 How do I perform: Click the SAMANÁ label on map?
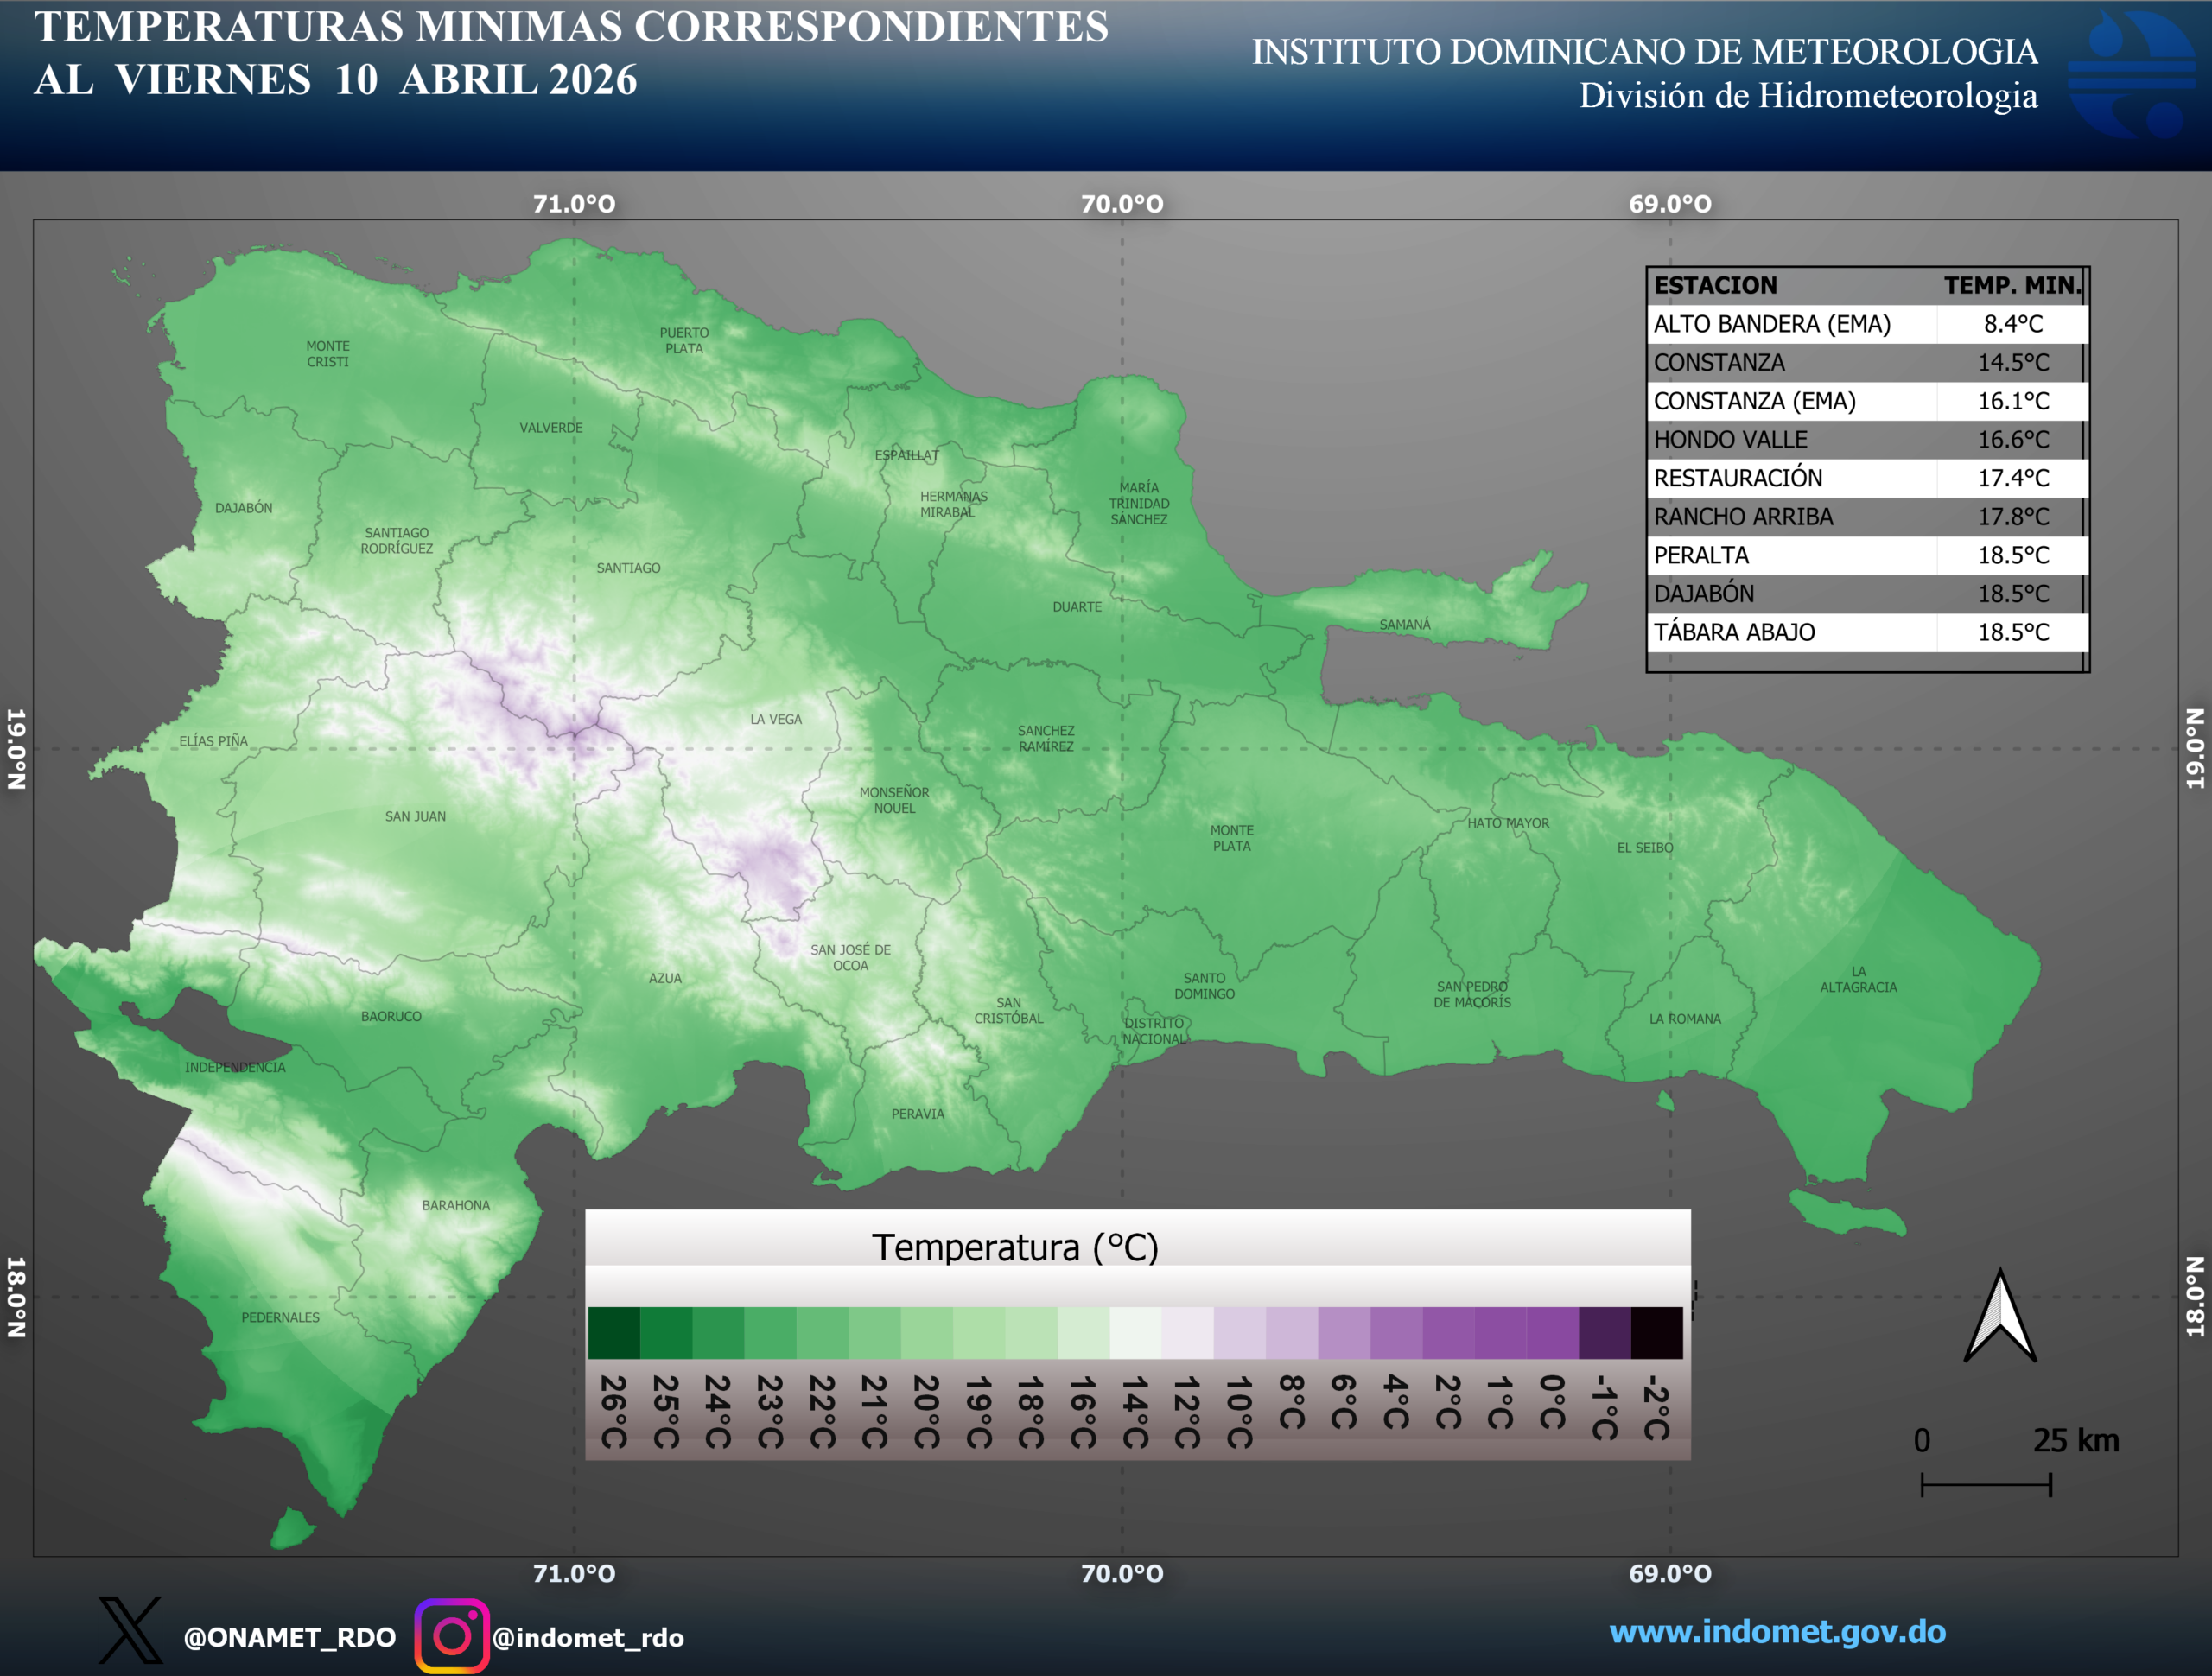click(x=1405, y=625)
